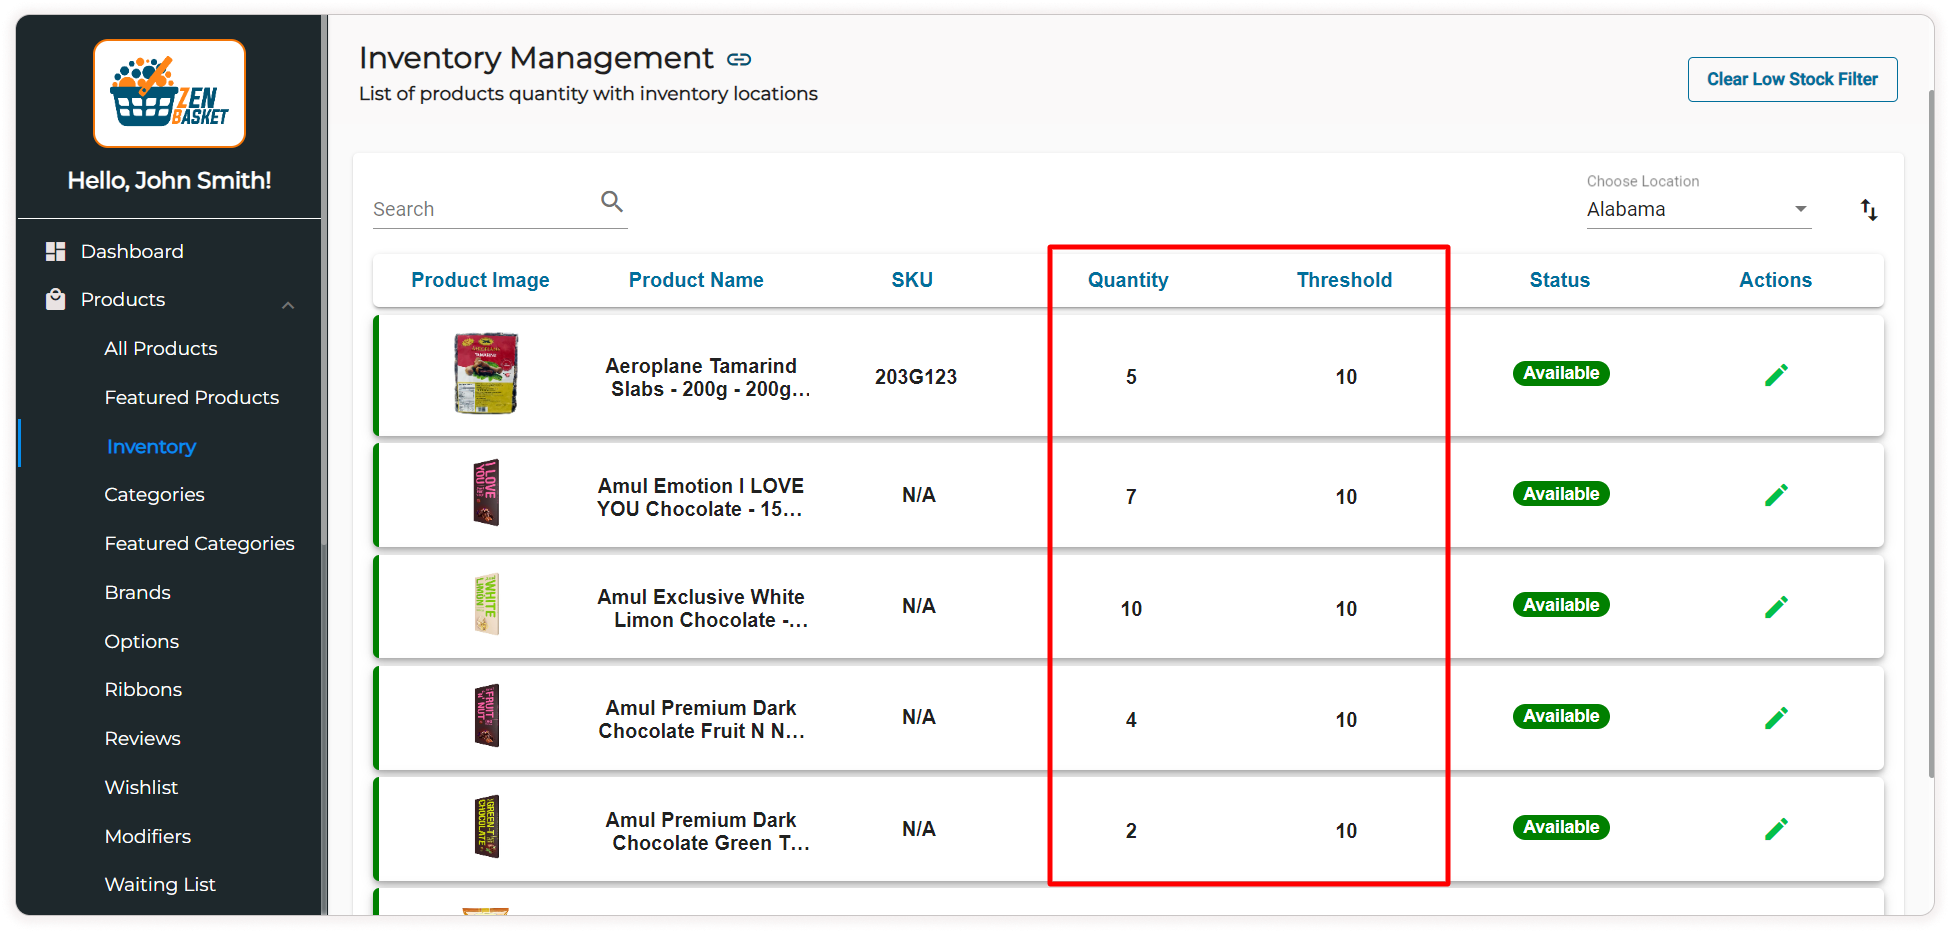Click the page vertical scrollbar
The height and width of the screenshot is (932, 1950).
(1931, 432)
